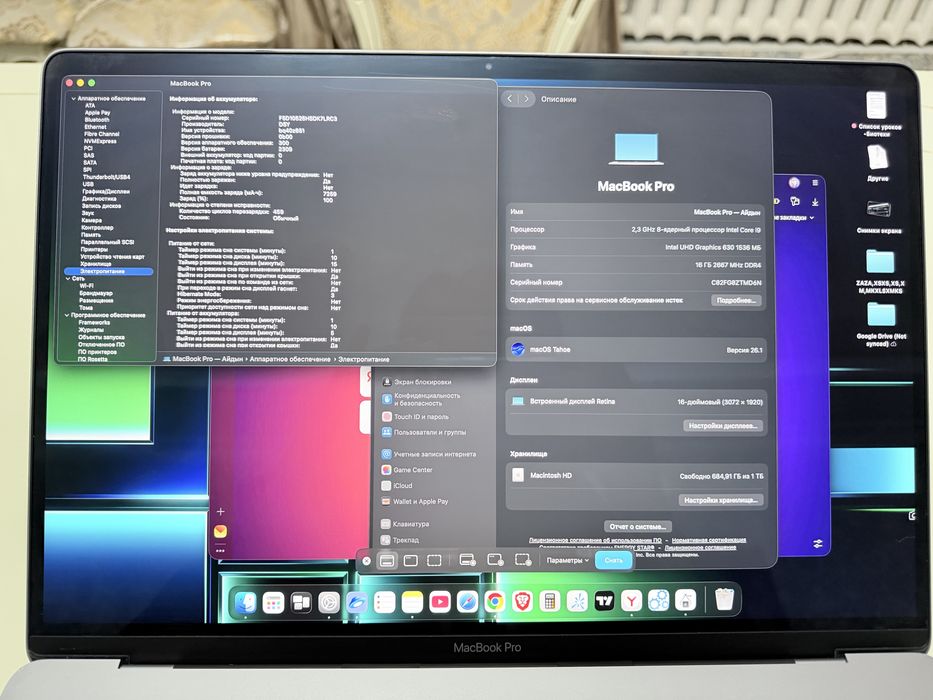Screen dimensions: 933x700
Task: Open System Settings gear in Dock
Action: coord(329,603)
